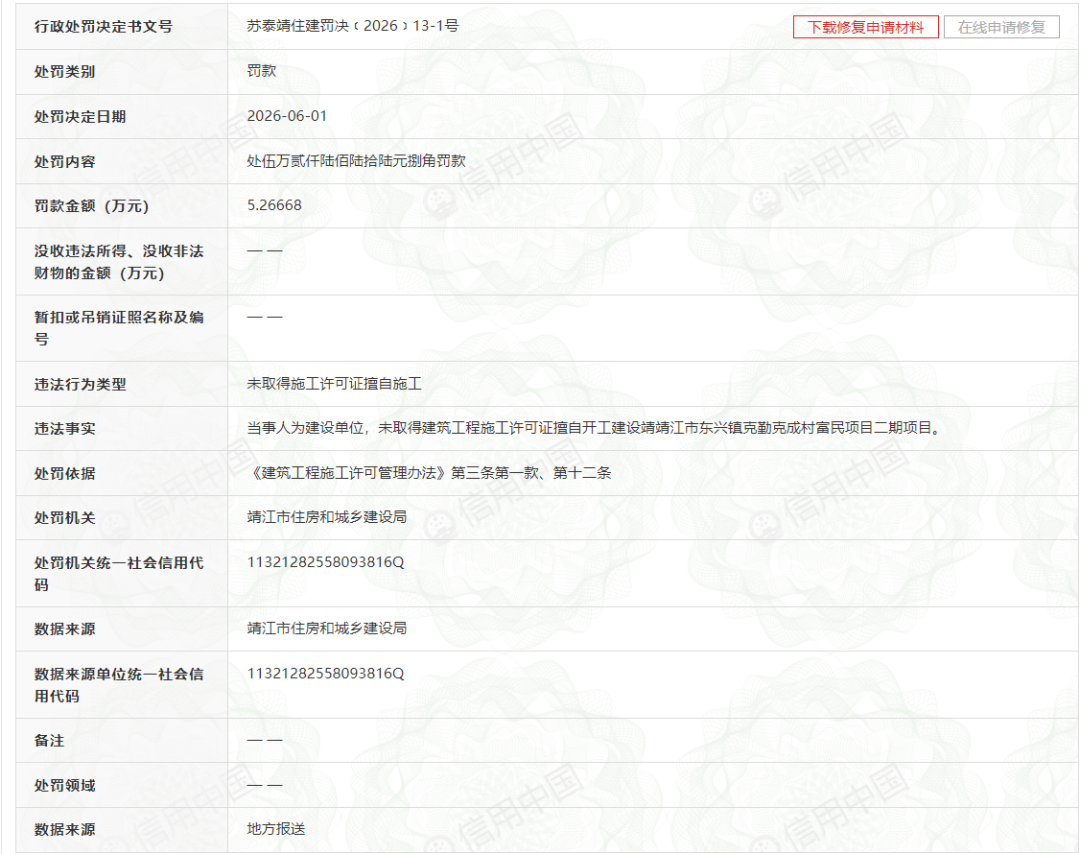Select the text 未取得施工许可证擅自施工

(x=334, y=384)
